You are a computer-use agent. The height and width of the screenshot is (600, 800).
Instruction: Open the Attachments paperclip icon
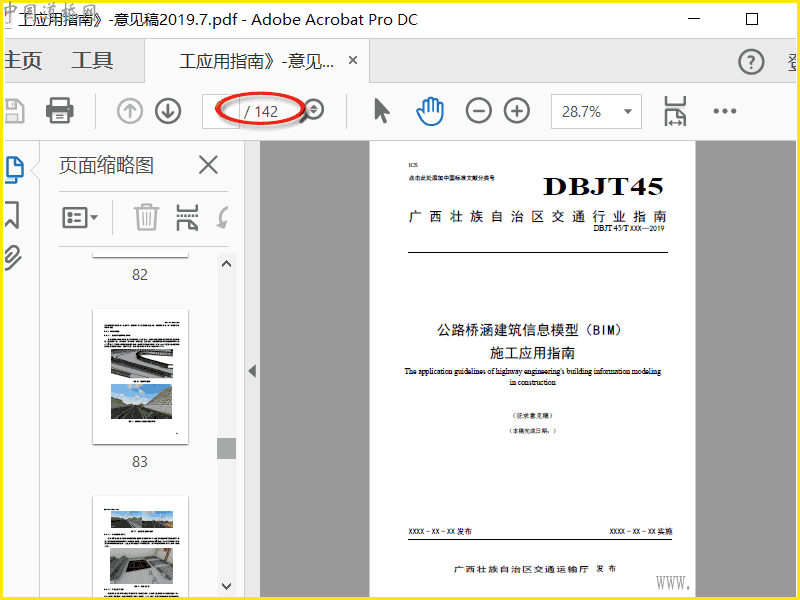13,257
